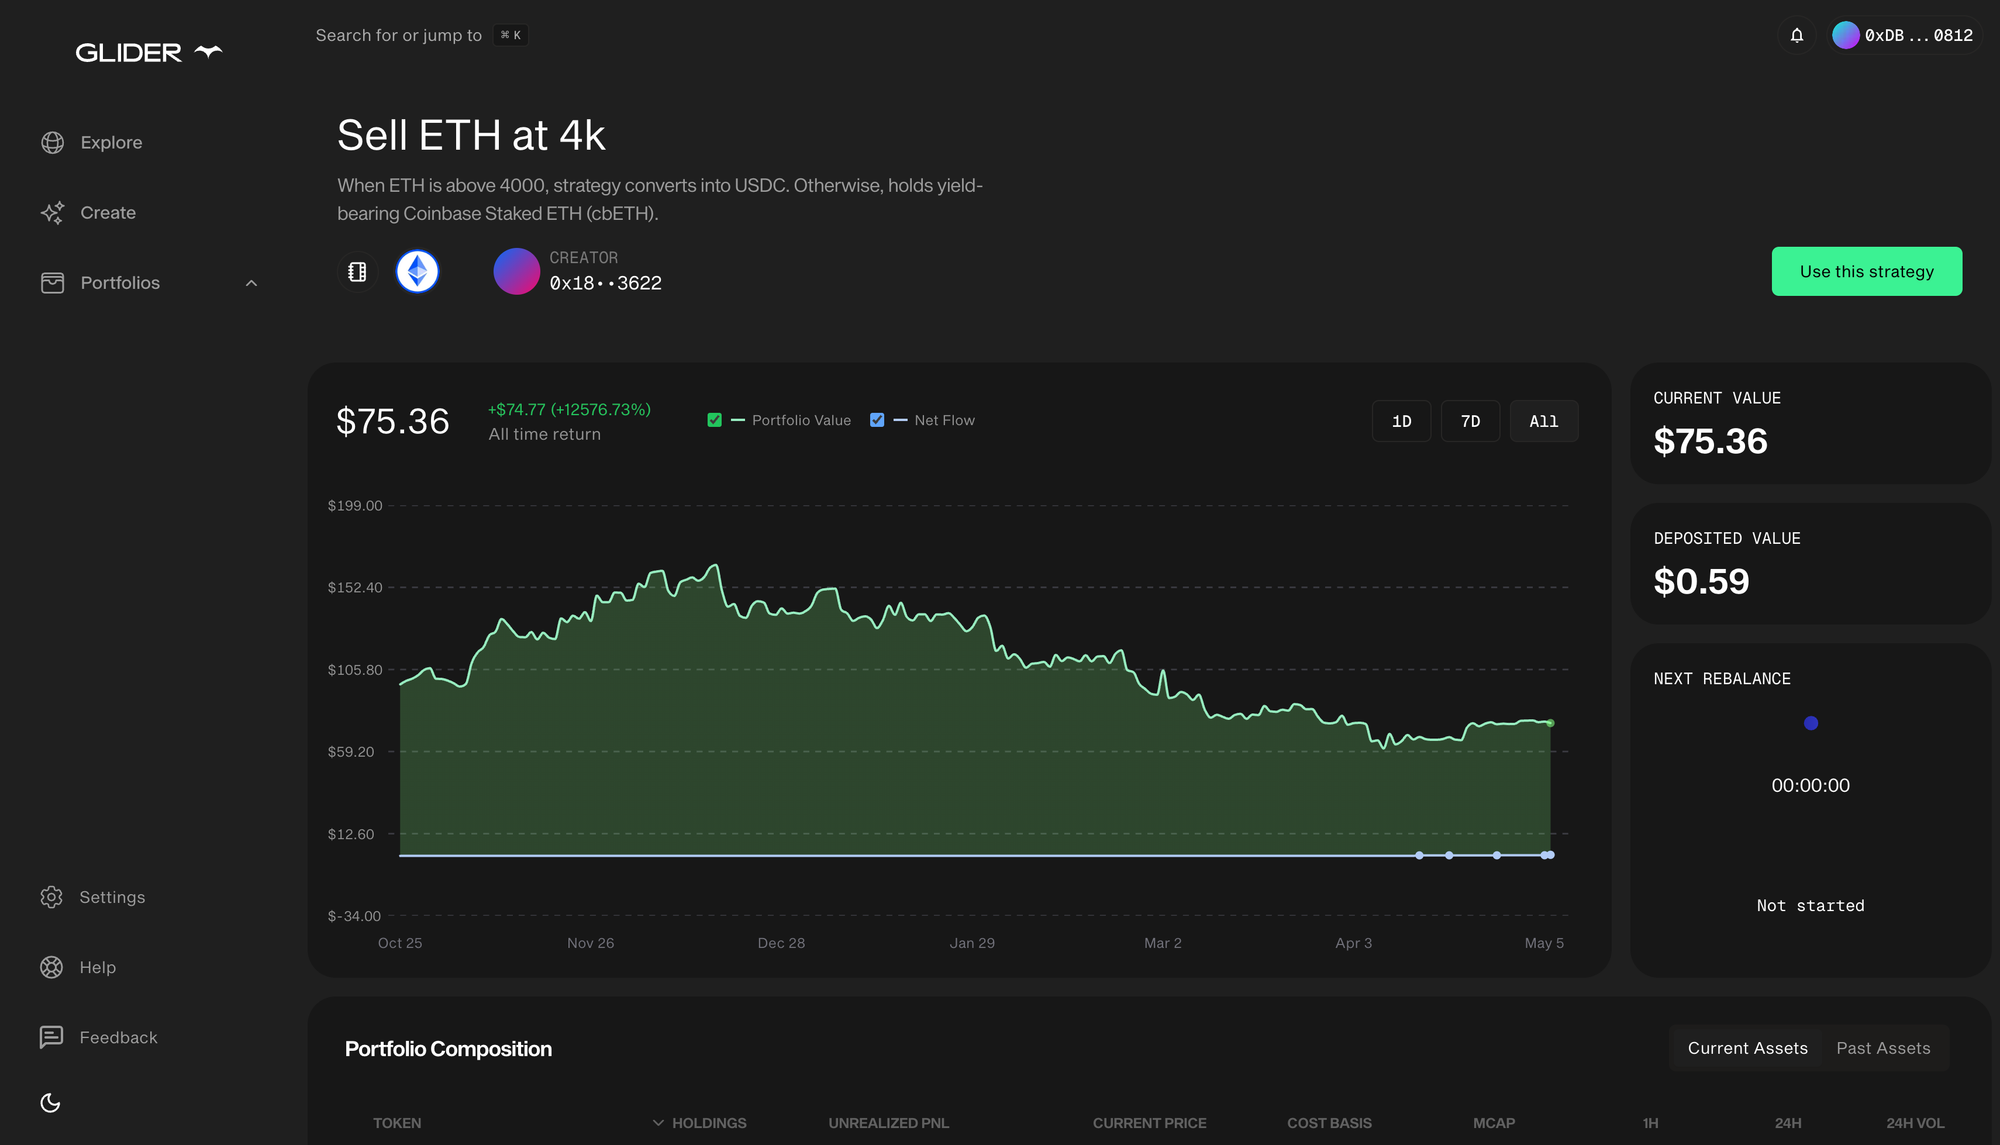2000x1145 pixels.
Task: Click Use this strategy button
Action: [x=1866, y=271]
